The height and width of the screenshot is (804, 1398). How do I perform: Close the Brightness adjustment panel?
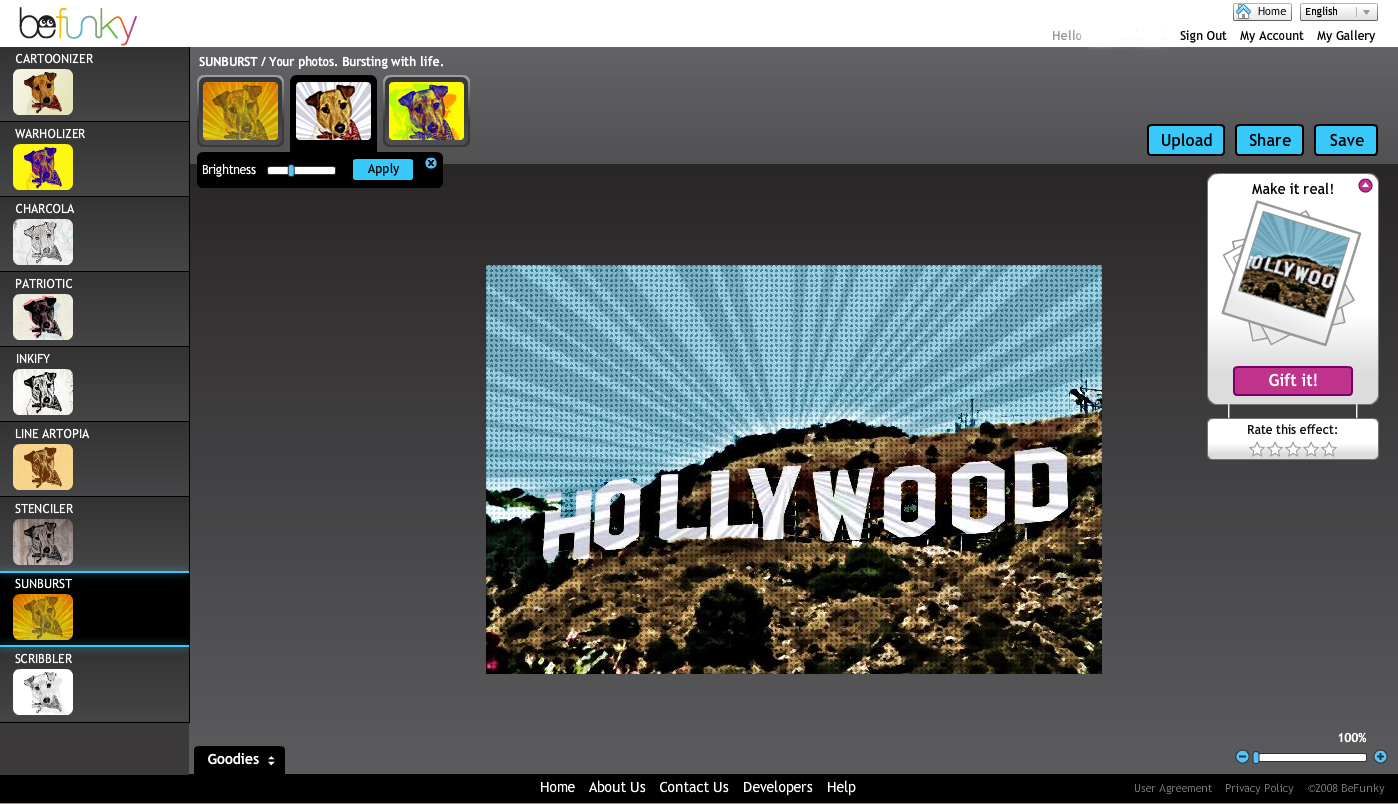pyautogui.click(x=431, y=163)
